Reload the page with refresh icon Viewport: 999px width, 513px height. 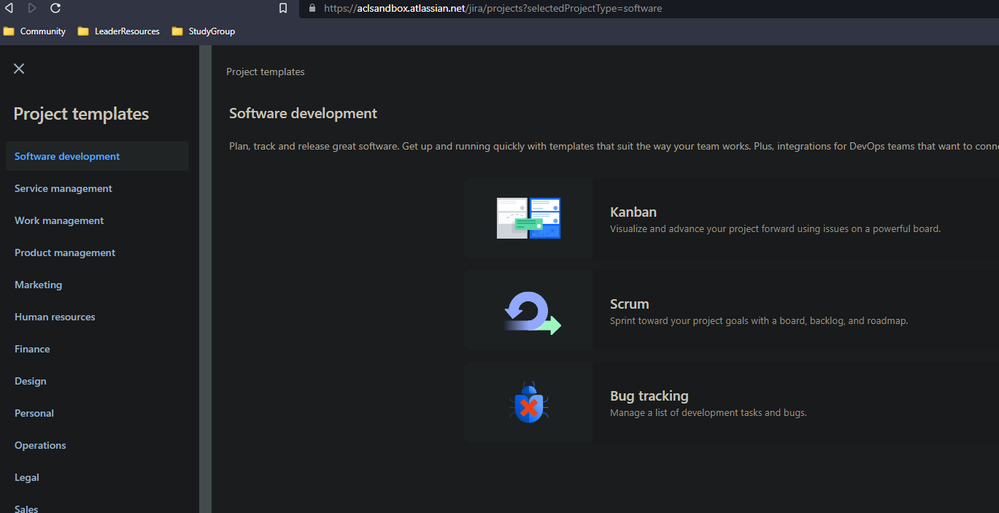click(55, 8)
